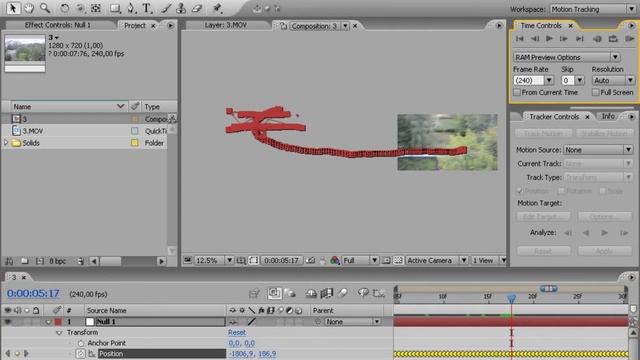Start RAM preview in Time Controls
This screenshot has width=640, height=360.
[x=629, y=39]
